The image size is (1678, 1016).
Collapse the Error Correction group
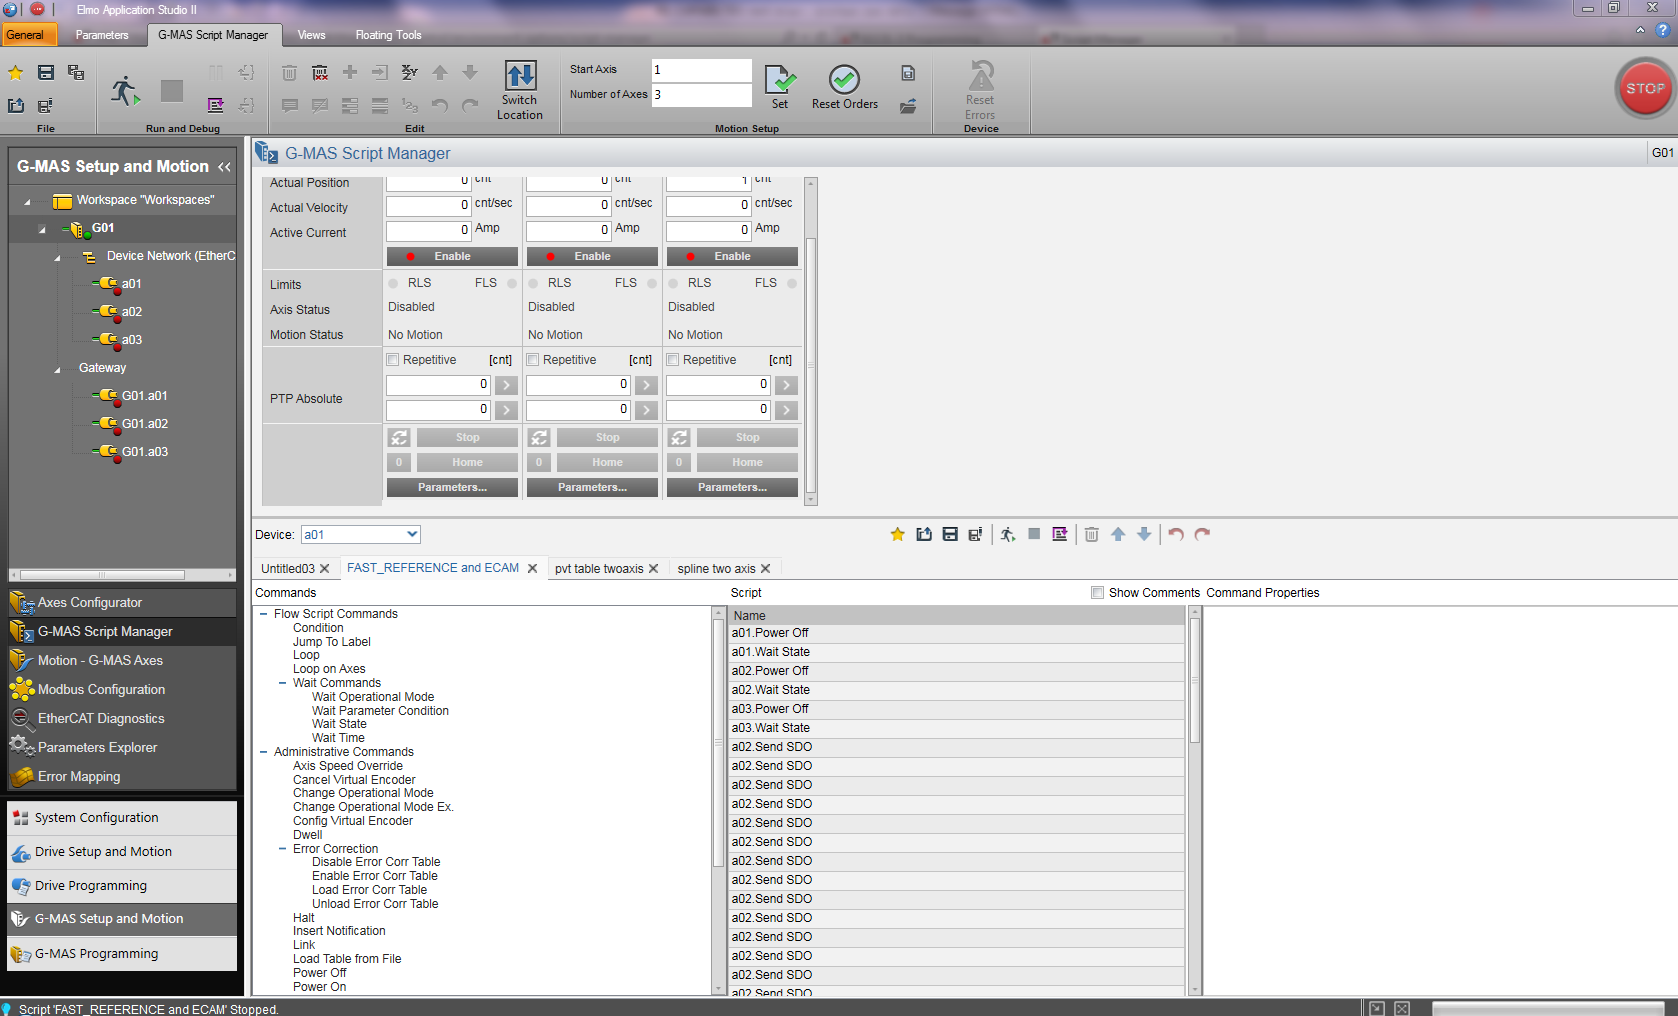point(282,849)
